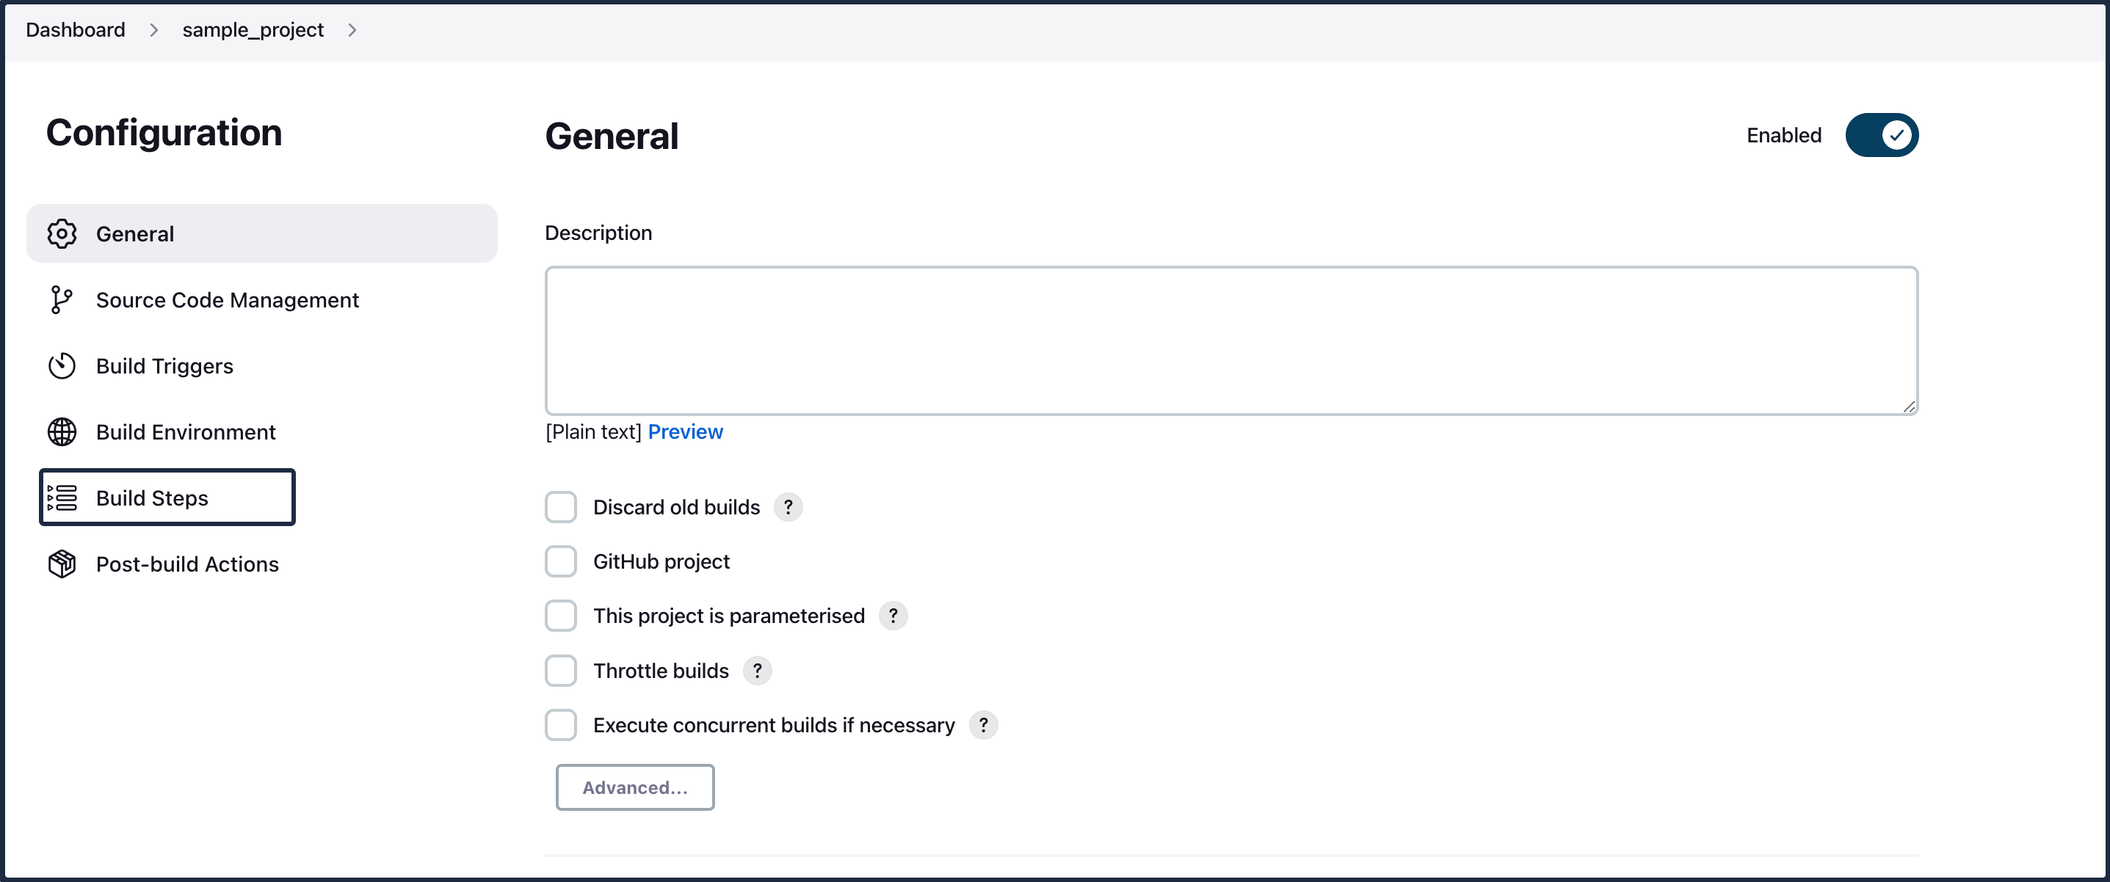
Task: Open sample_project from the breadcrumb
Action: (252, 30)
